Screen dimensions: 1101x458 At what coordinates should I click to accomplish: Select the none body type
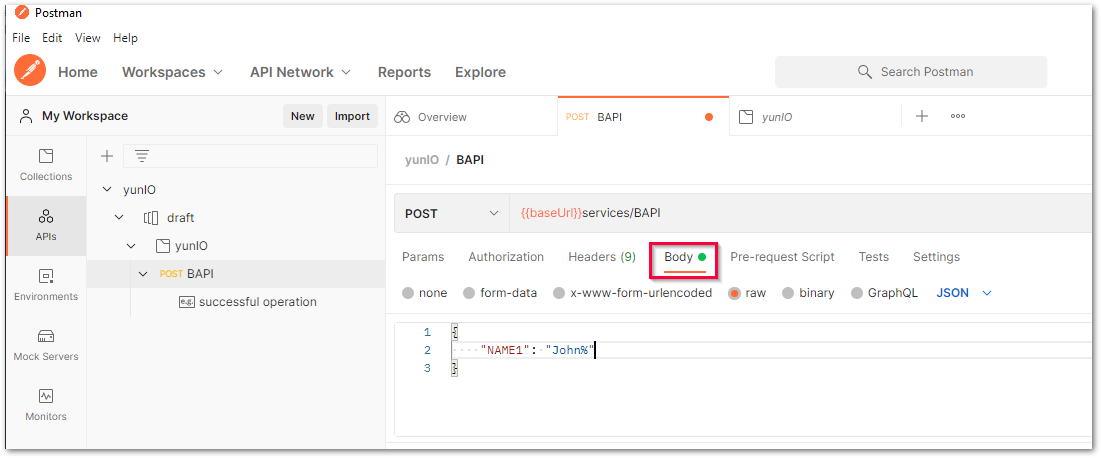pyautogui.click(x=408, y=293)
